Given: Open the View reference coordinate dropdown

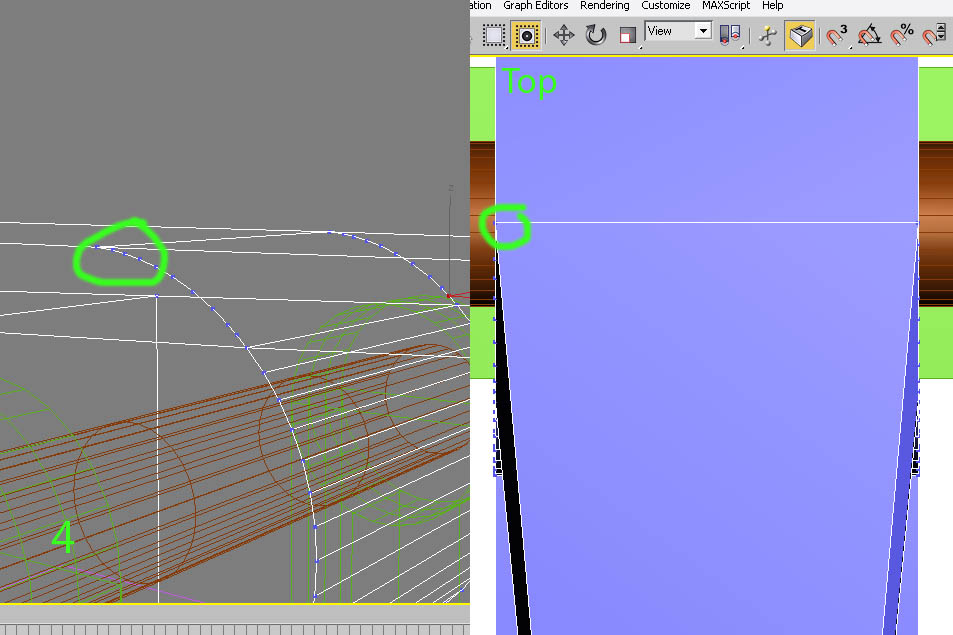Looking at the screenshot, I should tap(678, 31).
